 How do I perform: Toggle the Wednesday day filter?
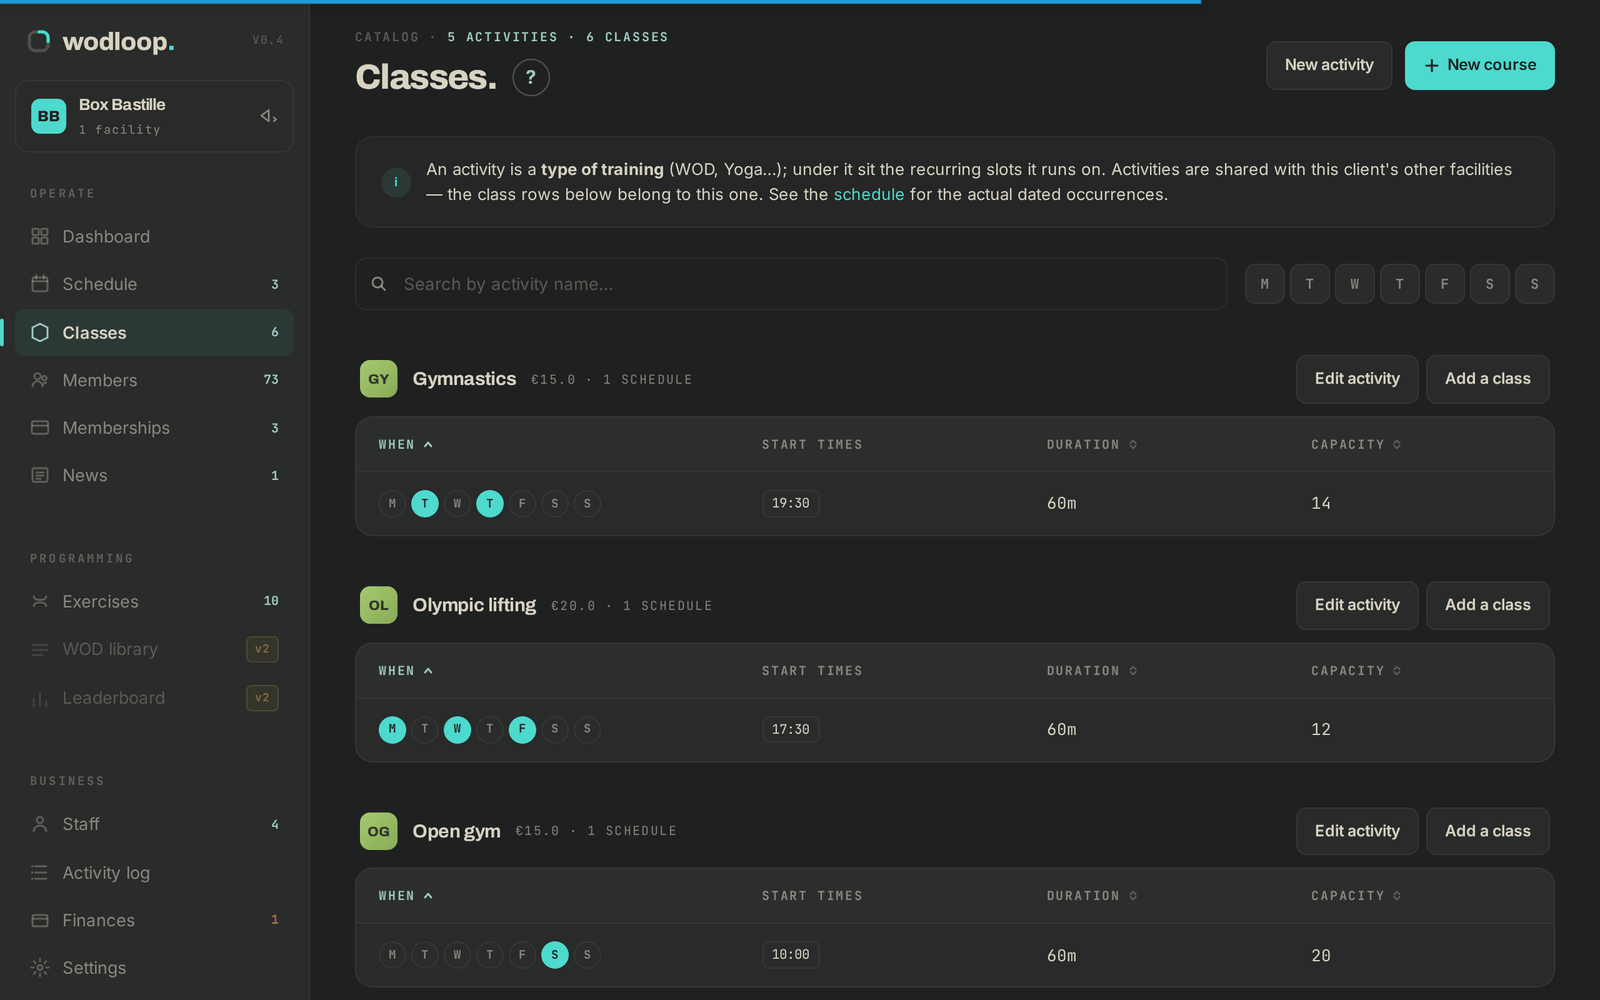(1355, 284)
